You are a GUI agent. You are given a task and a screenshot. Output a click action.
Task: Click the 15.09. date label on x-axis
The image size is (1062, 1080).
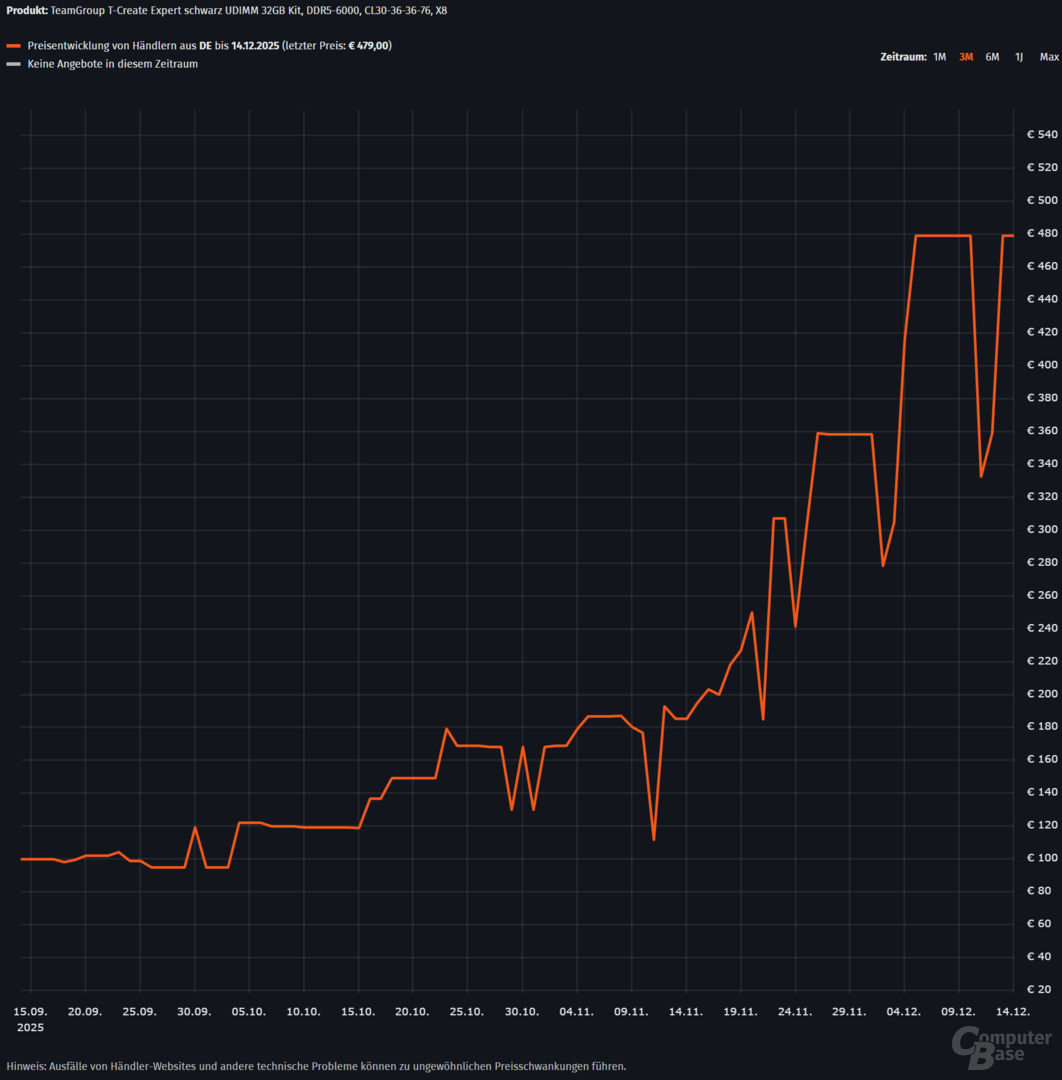click(30, 1012)
